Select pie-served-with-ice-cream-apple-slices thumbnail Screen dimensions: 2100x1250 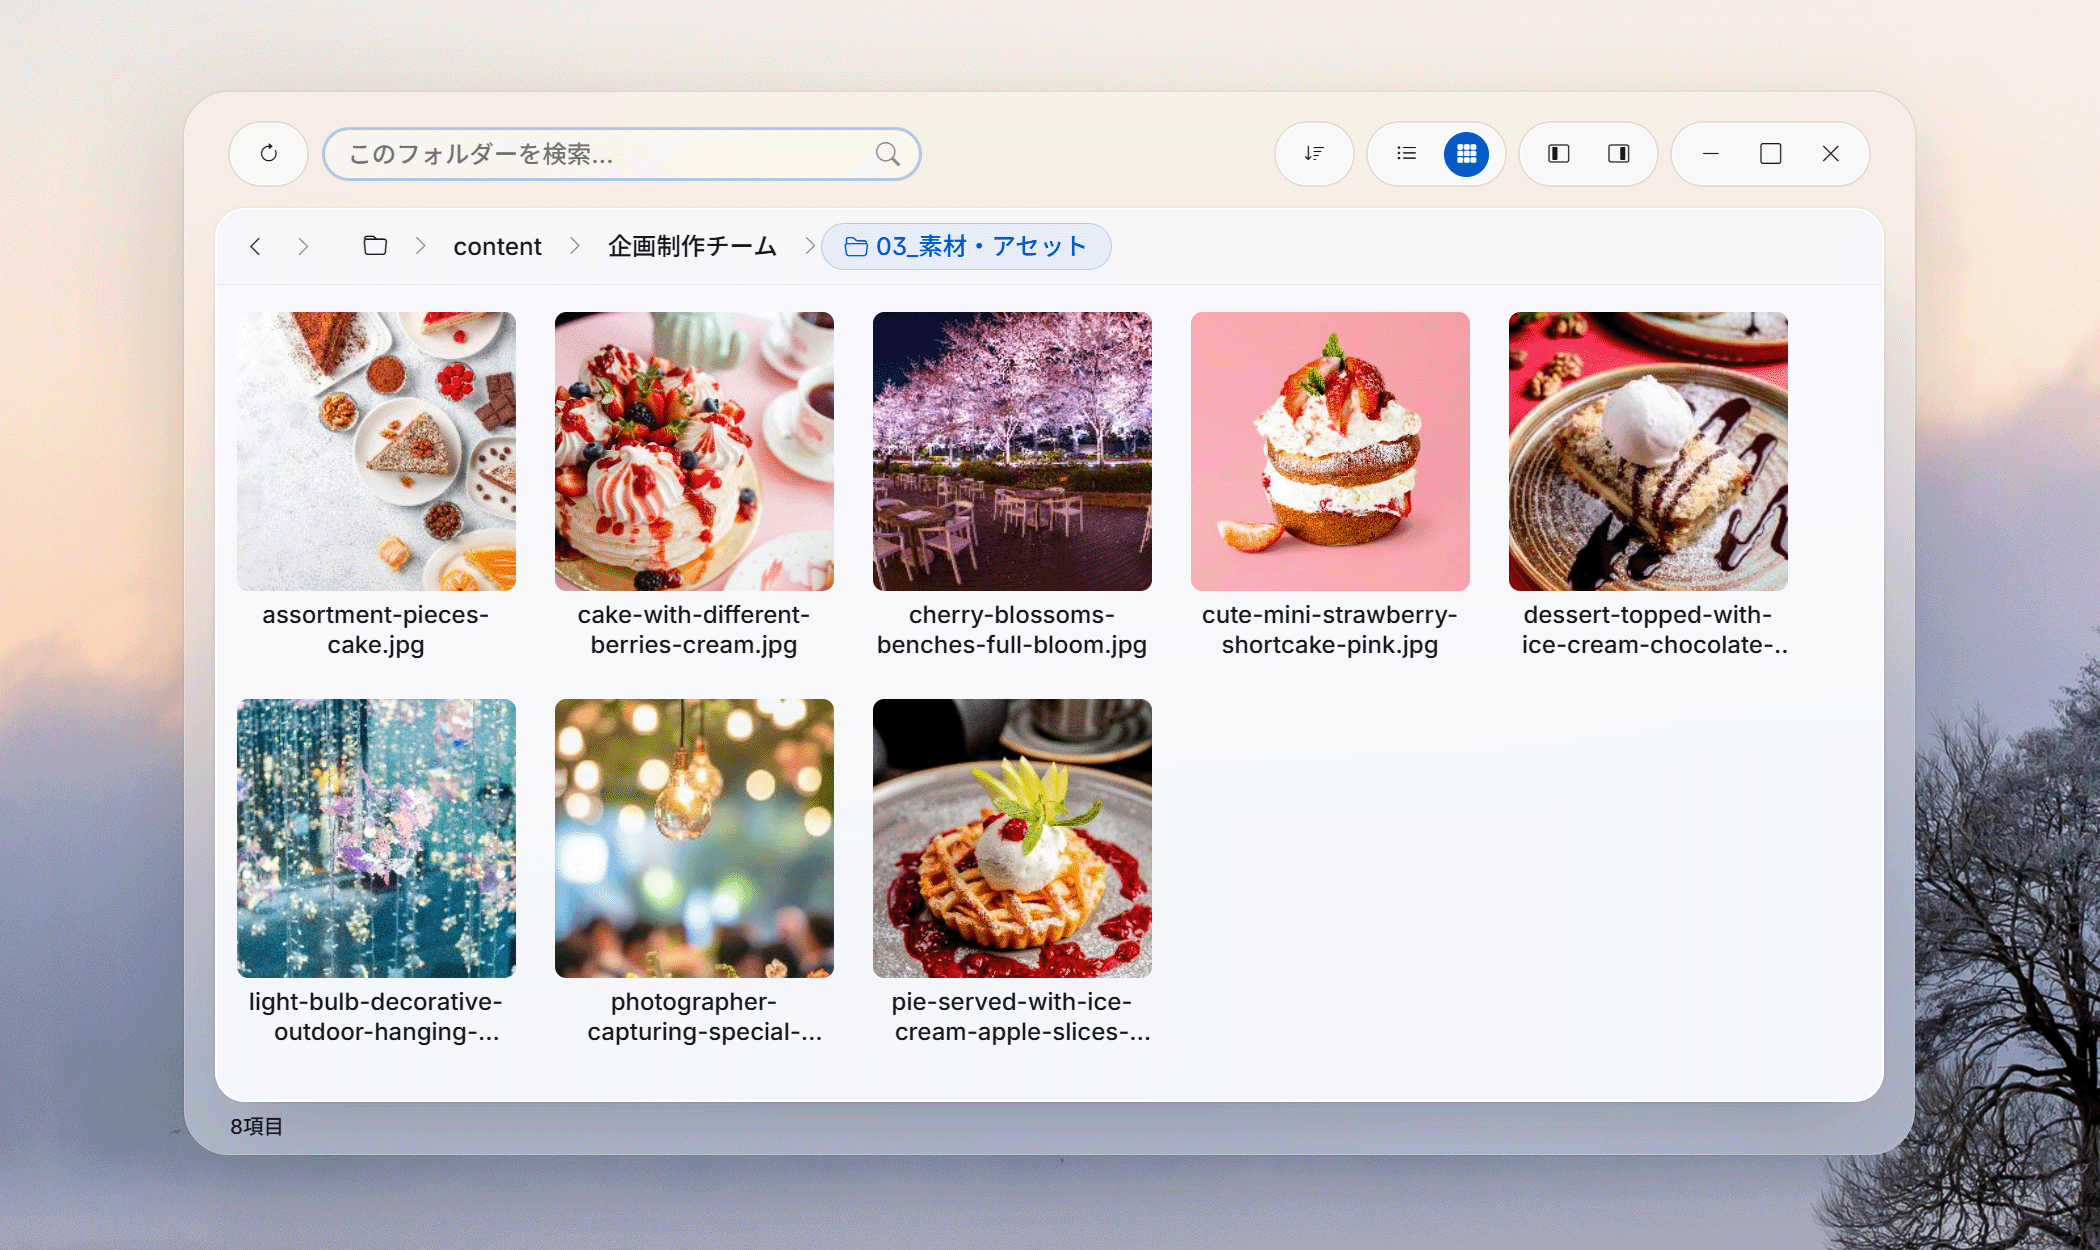[1012, 838]
